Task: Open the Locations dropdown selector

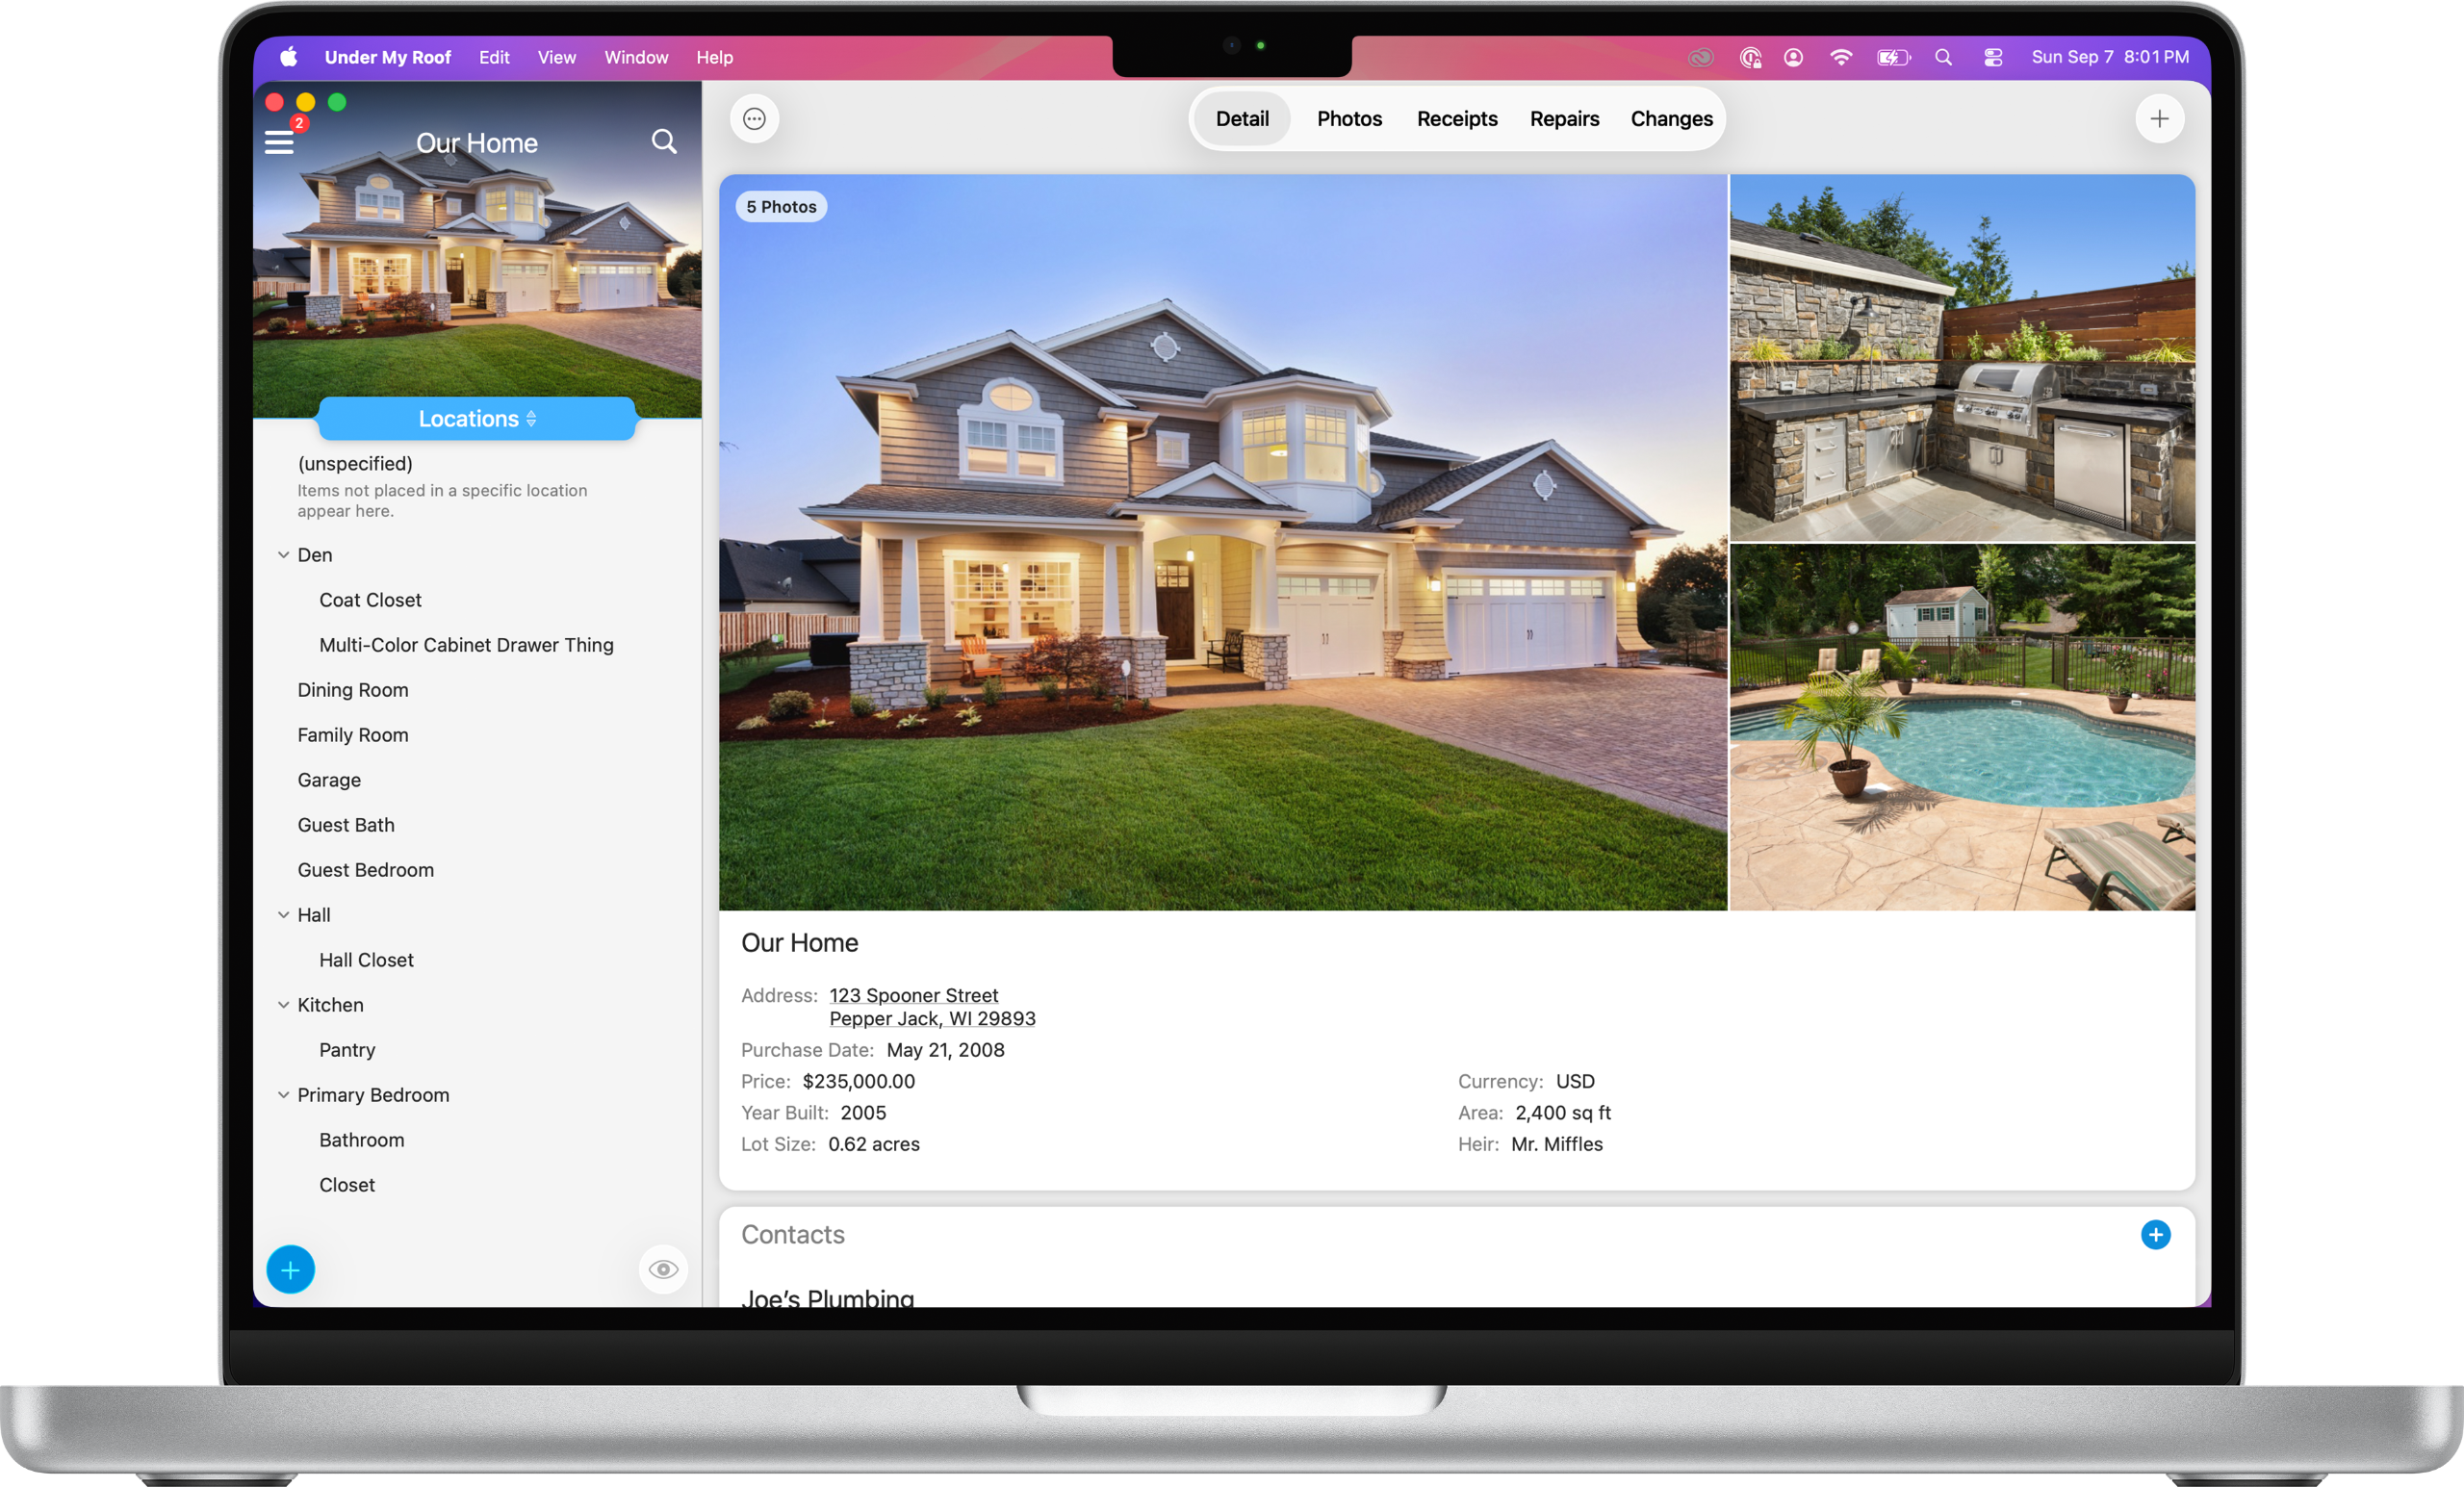Action: (476, 419)
